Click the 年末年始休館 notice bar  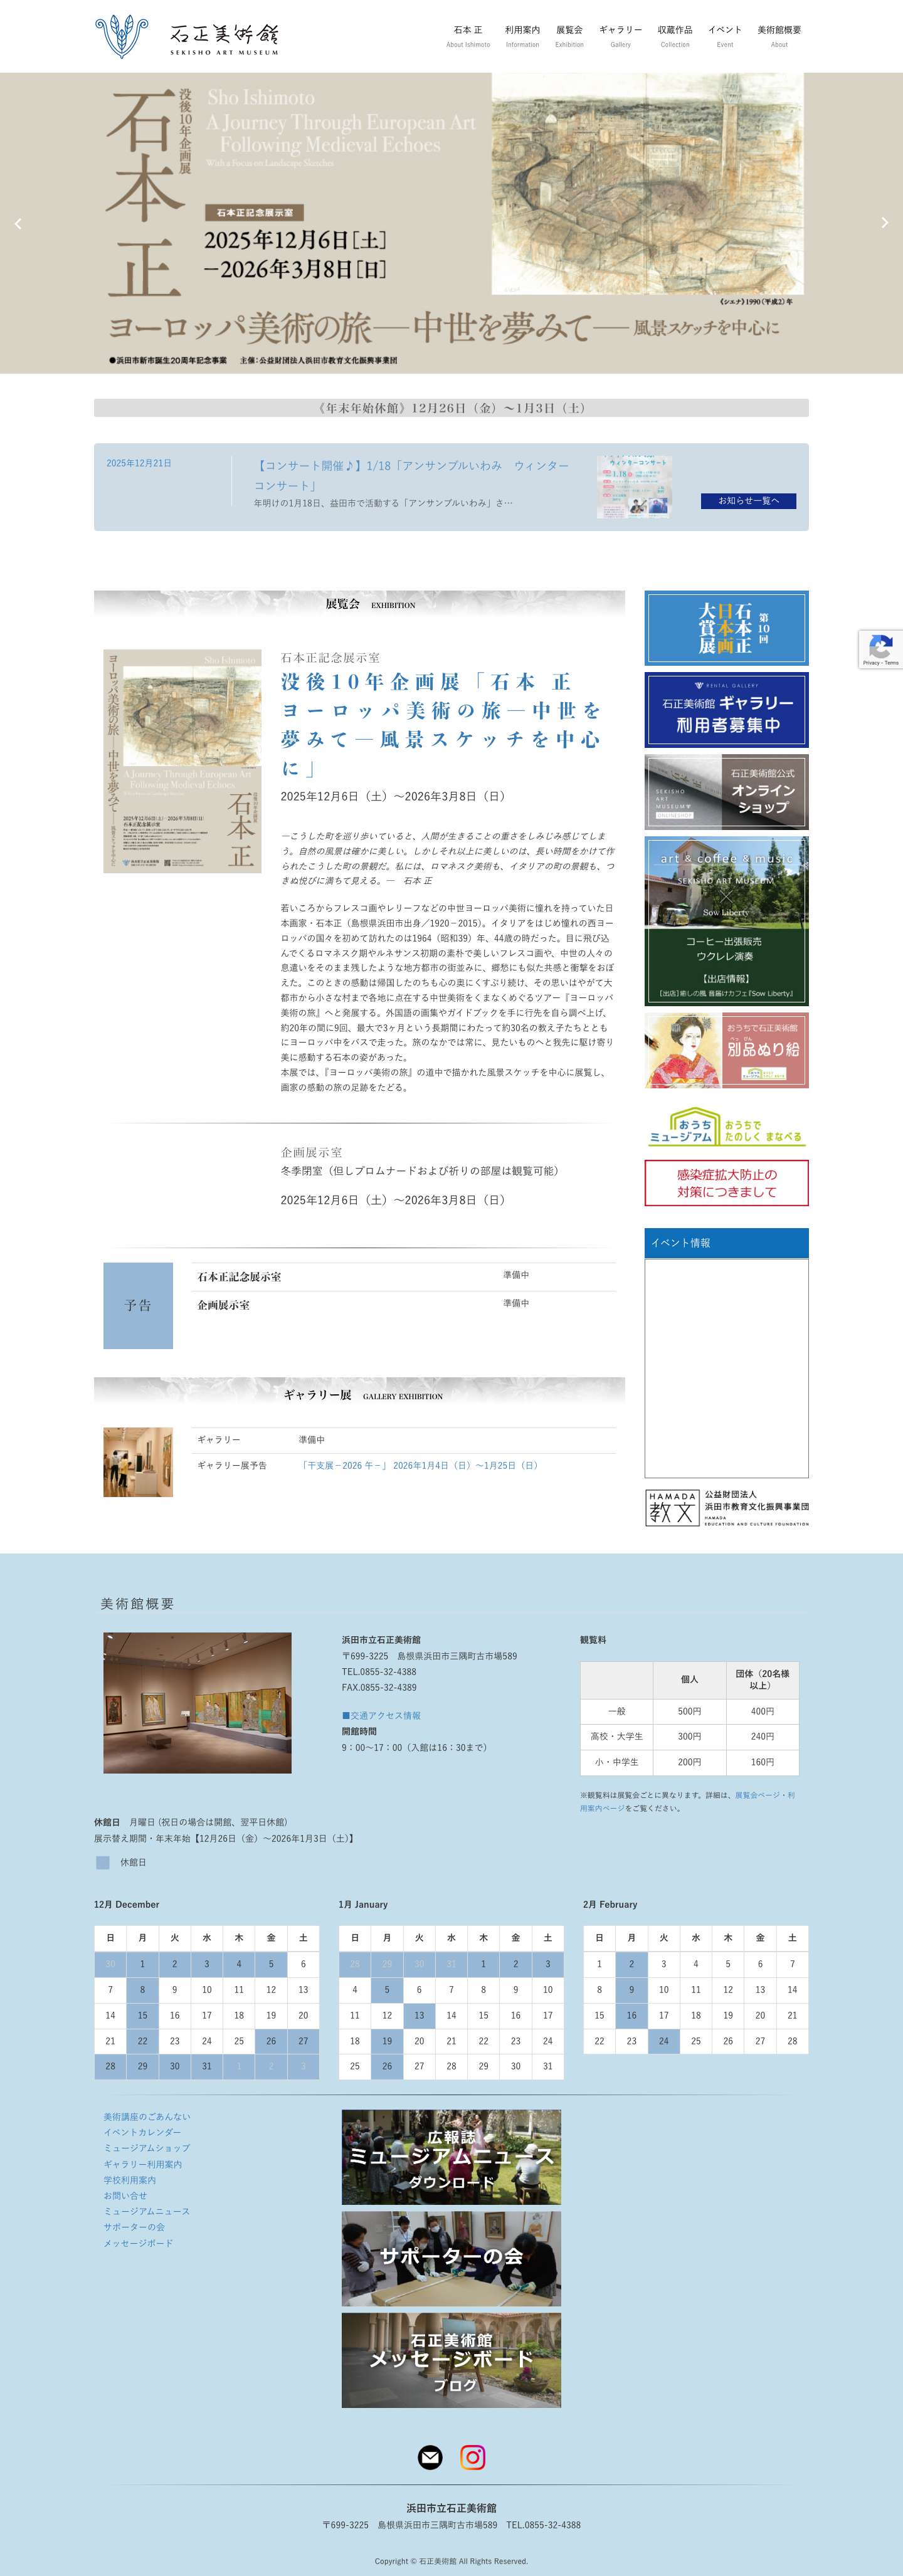(x=451, y=408)
